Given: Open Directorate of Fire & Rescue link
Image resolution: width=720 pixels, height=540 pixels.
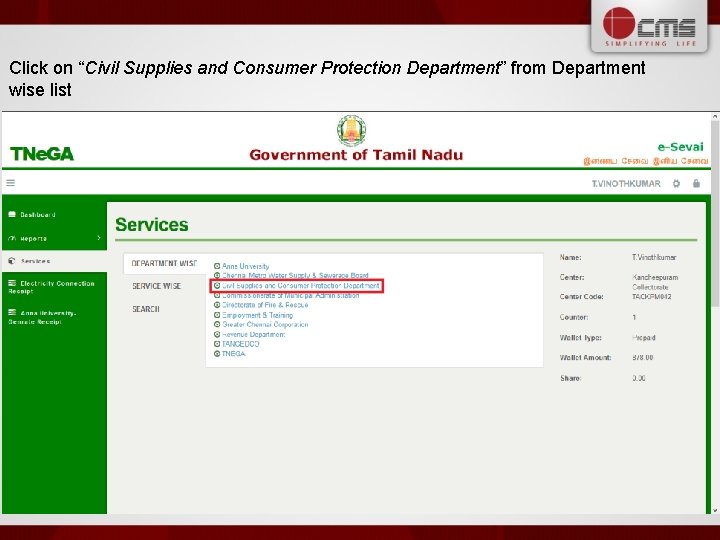Looking at the screenshot, I should coord(265,305).
